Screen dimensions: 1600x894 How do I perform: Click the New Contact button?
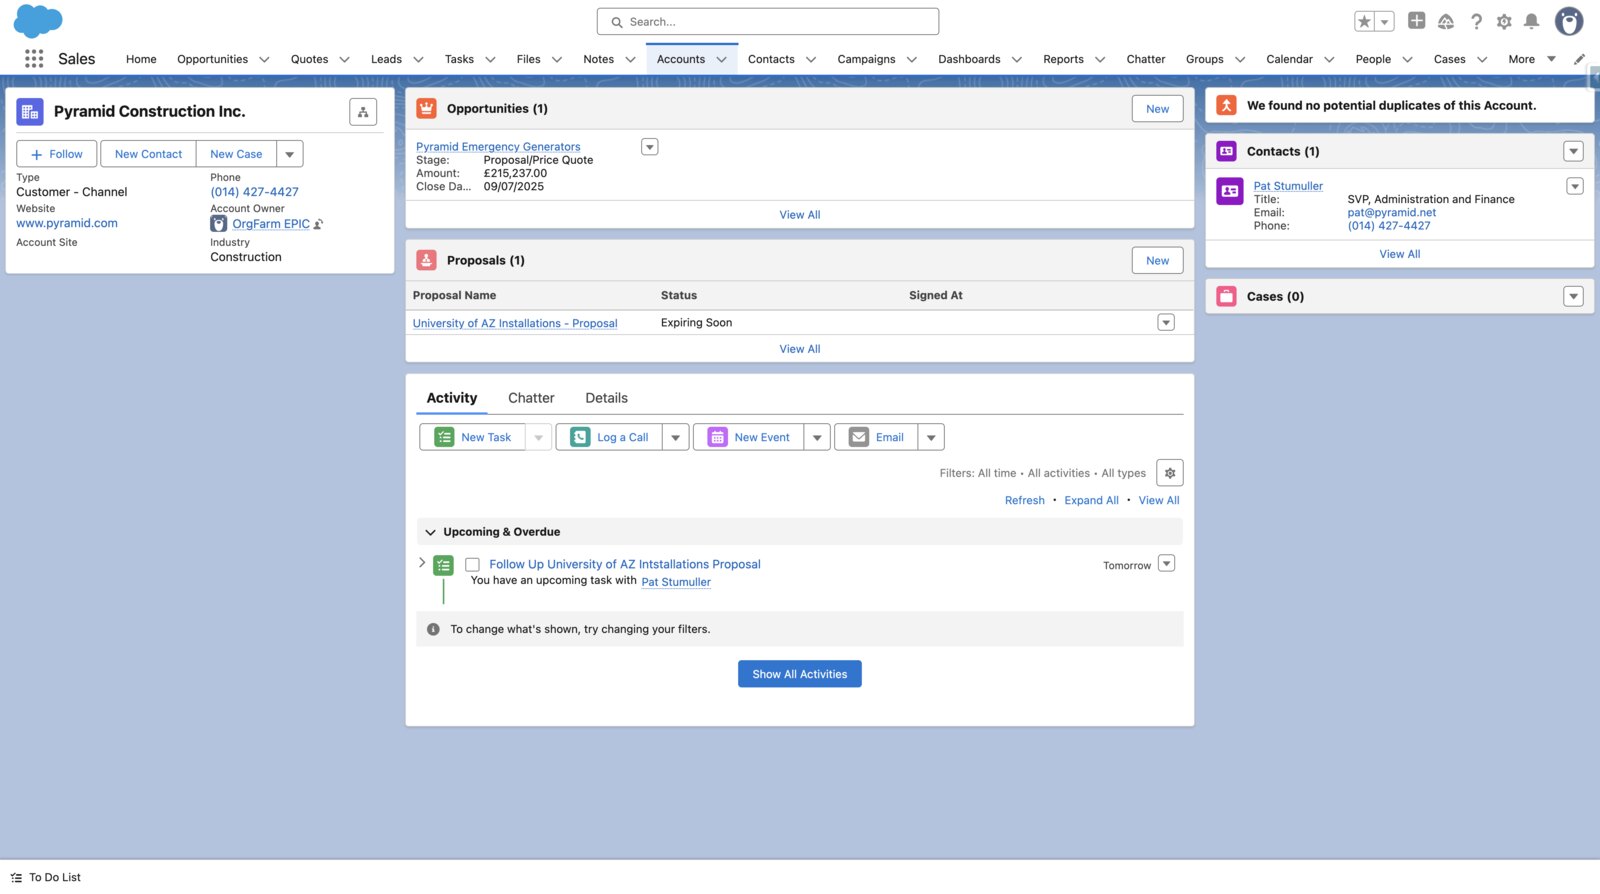click(x=148, y=154)
